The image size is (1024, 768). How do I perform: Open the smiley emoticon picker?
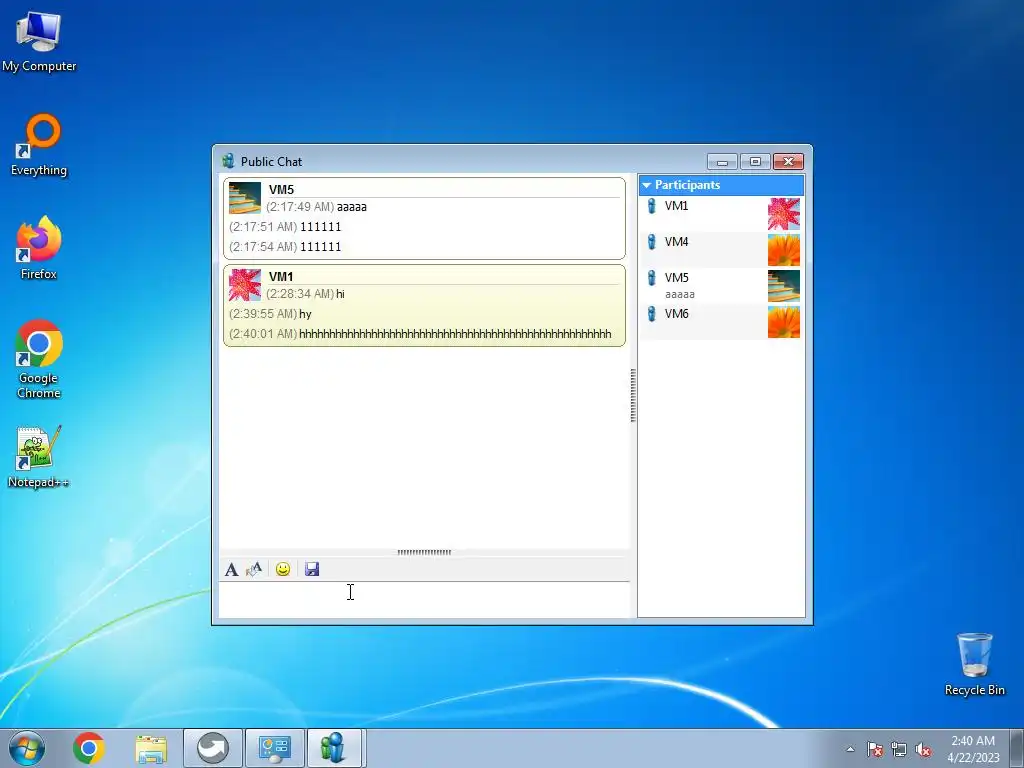(x=283, y=569)
